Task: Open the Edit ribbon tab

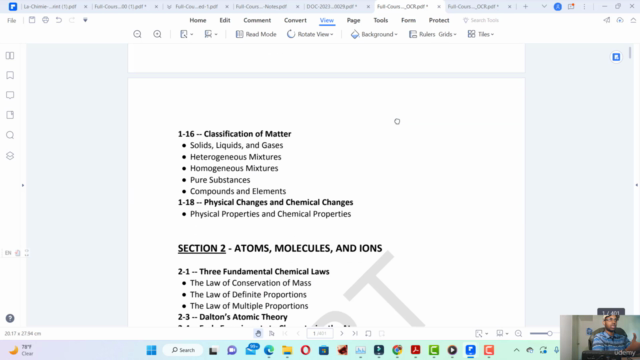Action: [x=225, y=20]
